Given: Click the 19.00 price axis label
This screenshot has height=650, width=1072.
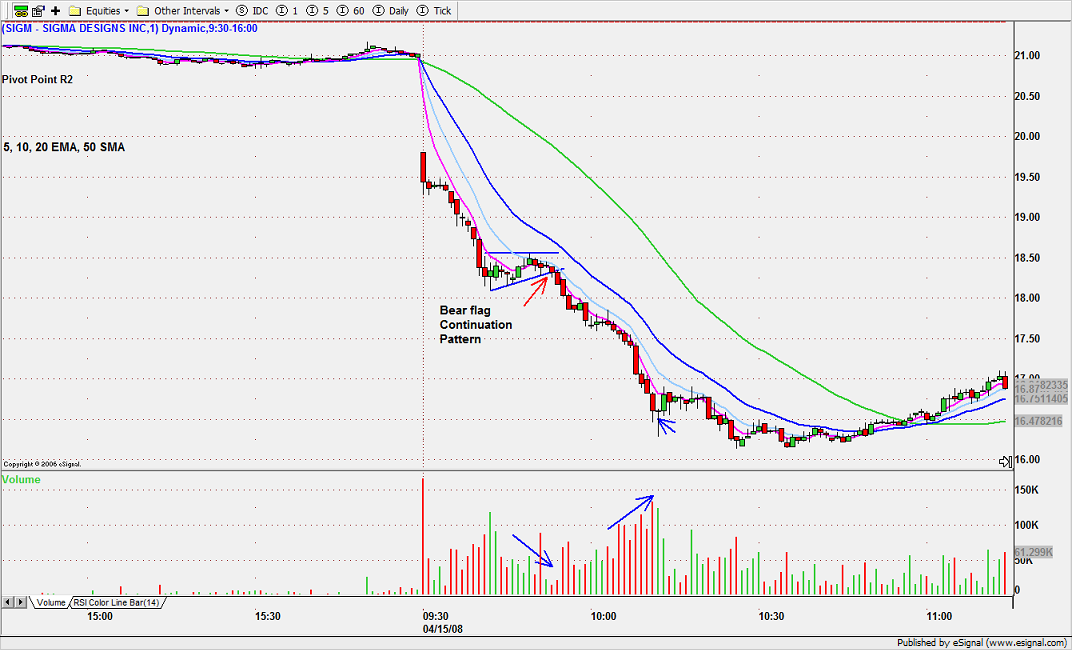Looking at the screenshot, I should coord(1027,217).
